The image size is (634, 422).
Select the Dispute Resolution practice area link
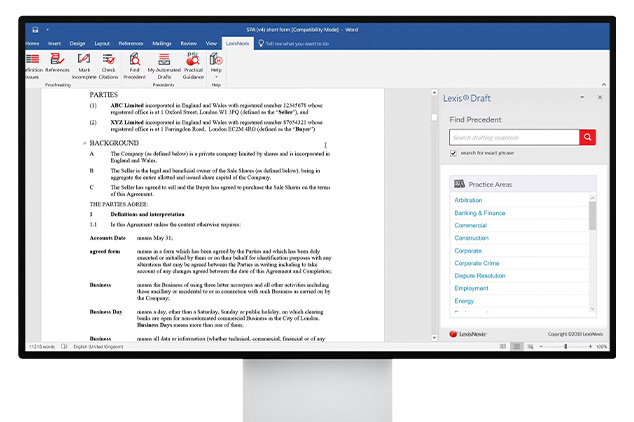[480, 276]
